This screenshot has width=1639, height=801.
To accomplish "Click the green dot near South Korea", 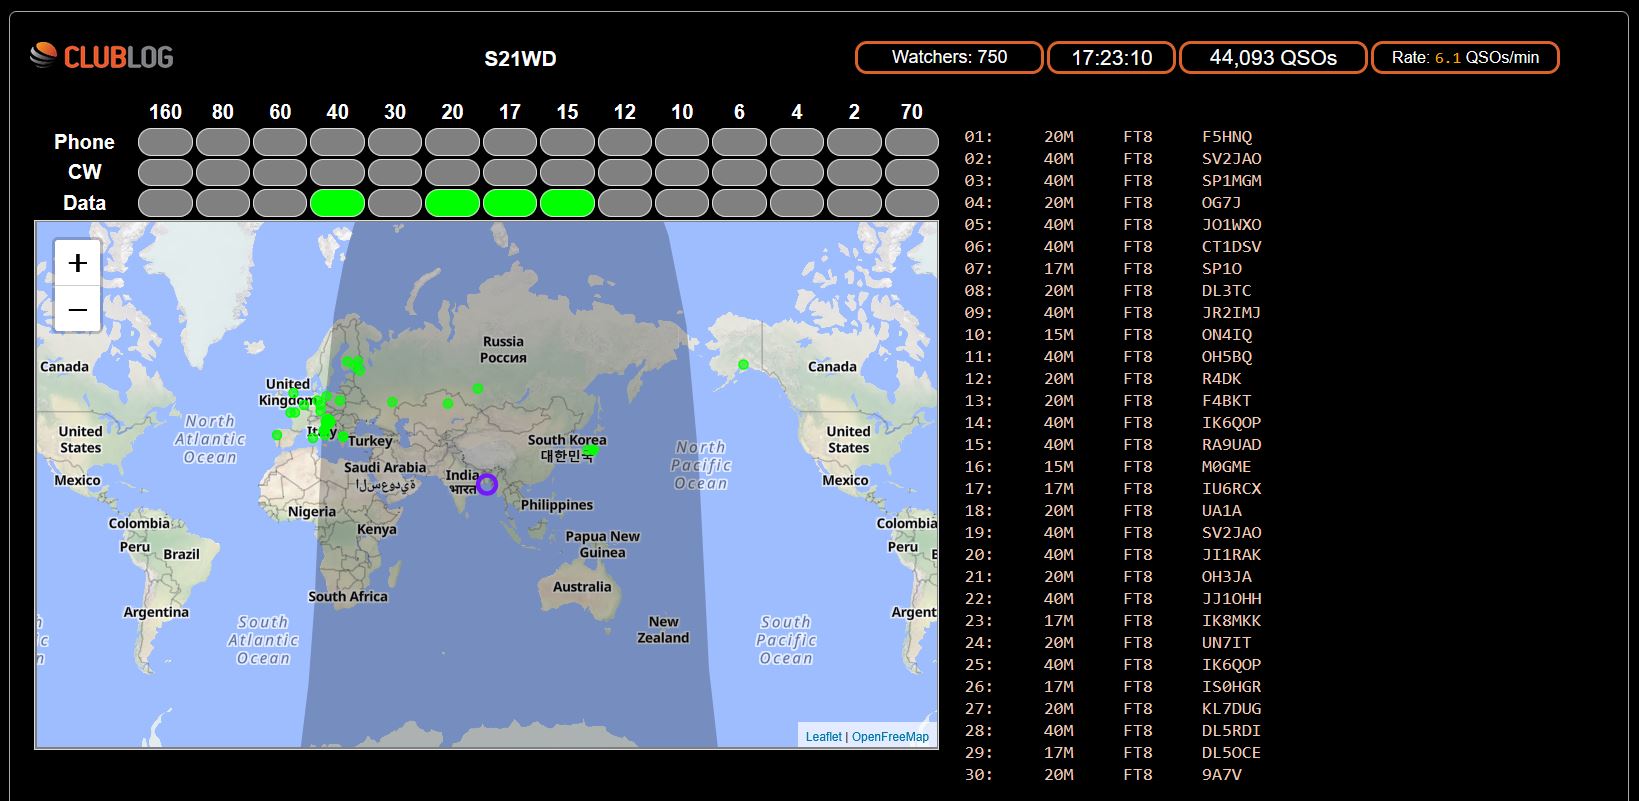I will click(x=591, y=450).
